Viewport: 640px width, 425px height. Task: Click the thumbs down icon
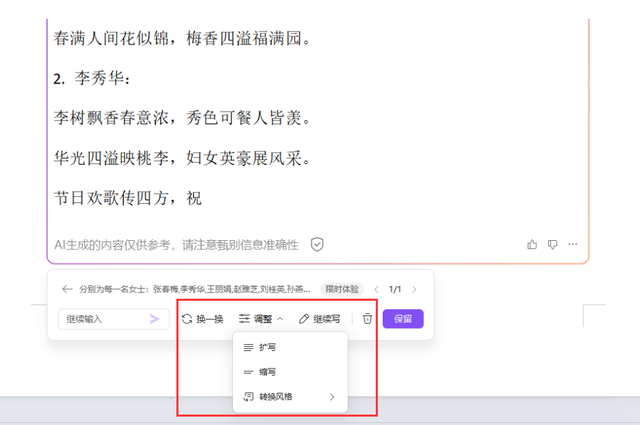coord(552,245)
